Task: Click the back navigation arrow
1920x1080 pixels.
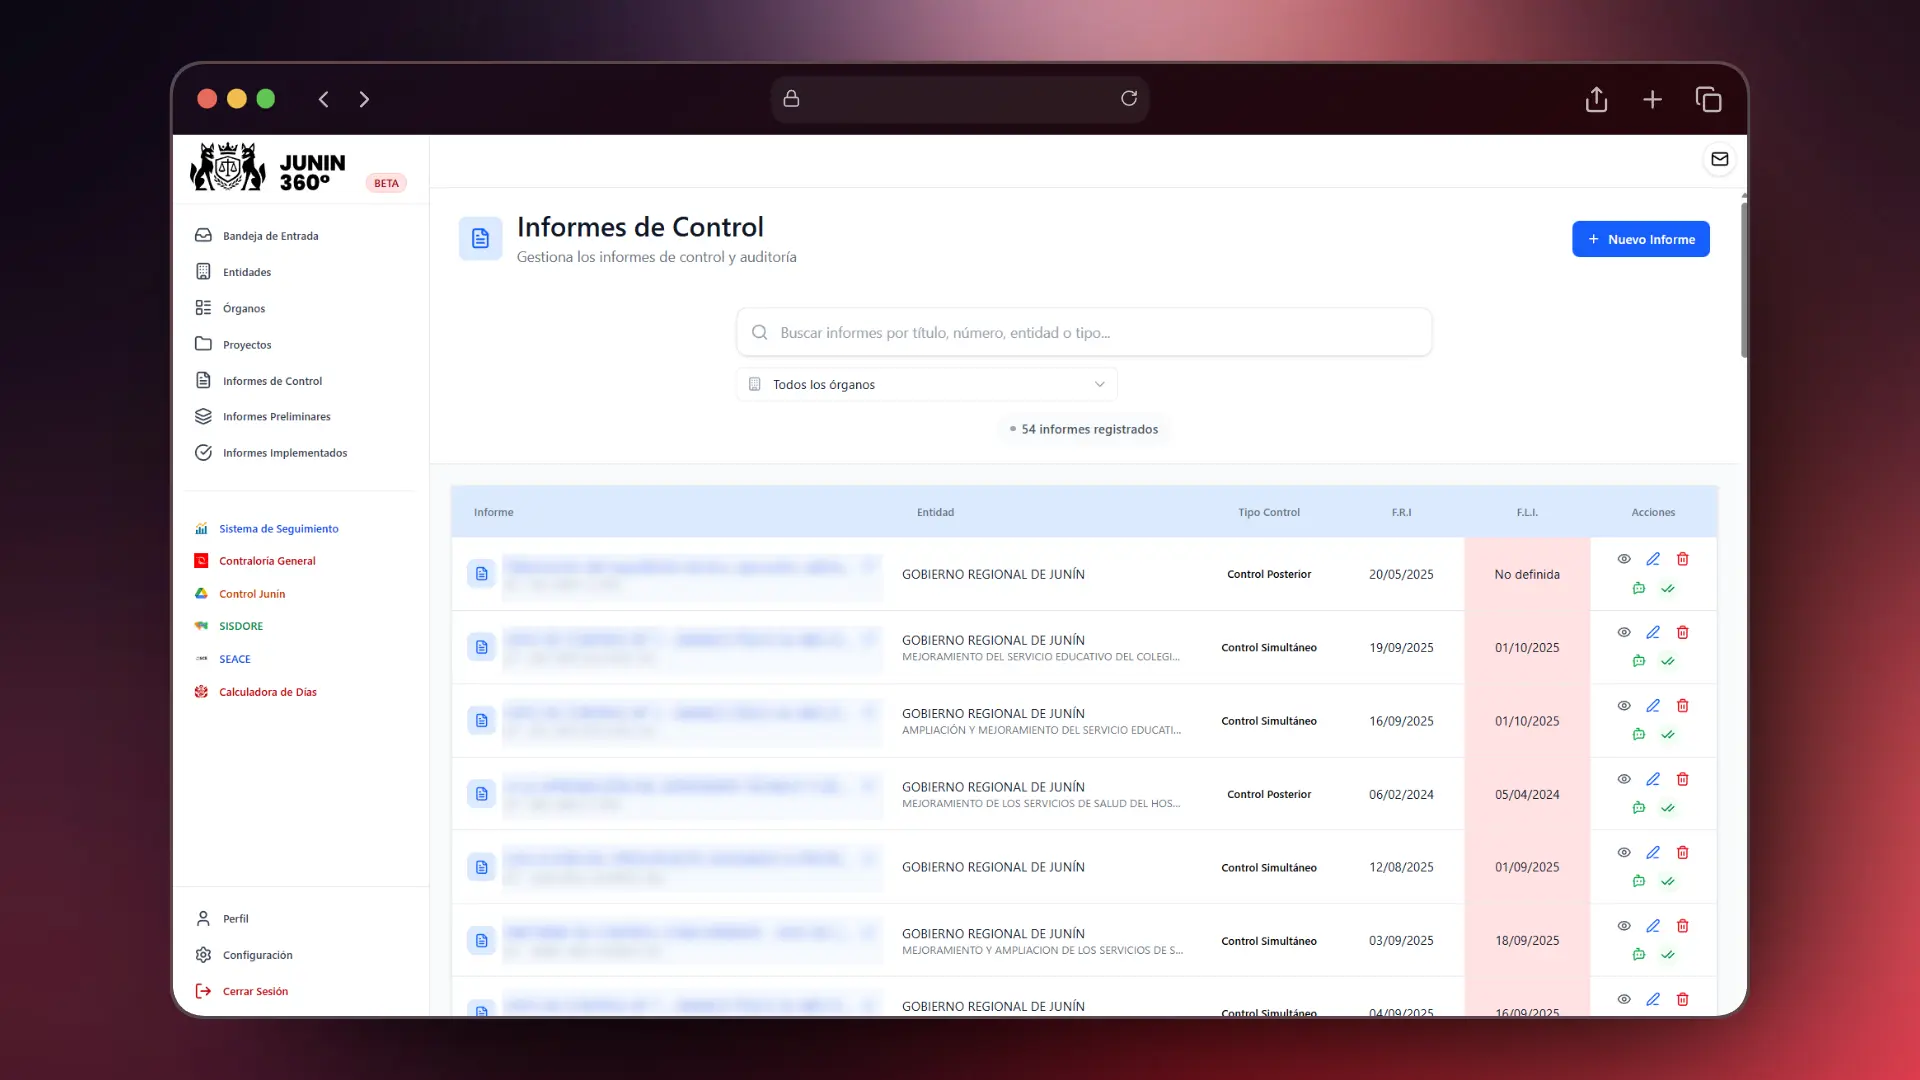Action: coord(323,99)
